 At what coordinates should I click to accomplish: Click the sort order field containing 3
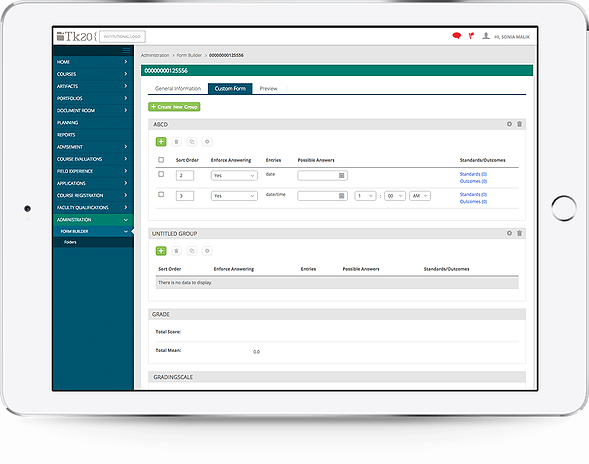coord(185,196)
